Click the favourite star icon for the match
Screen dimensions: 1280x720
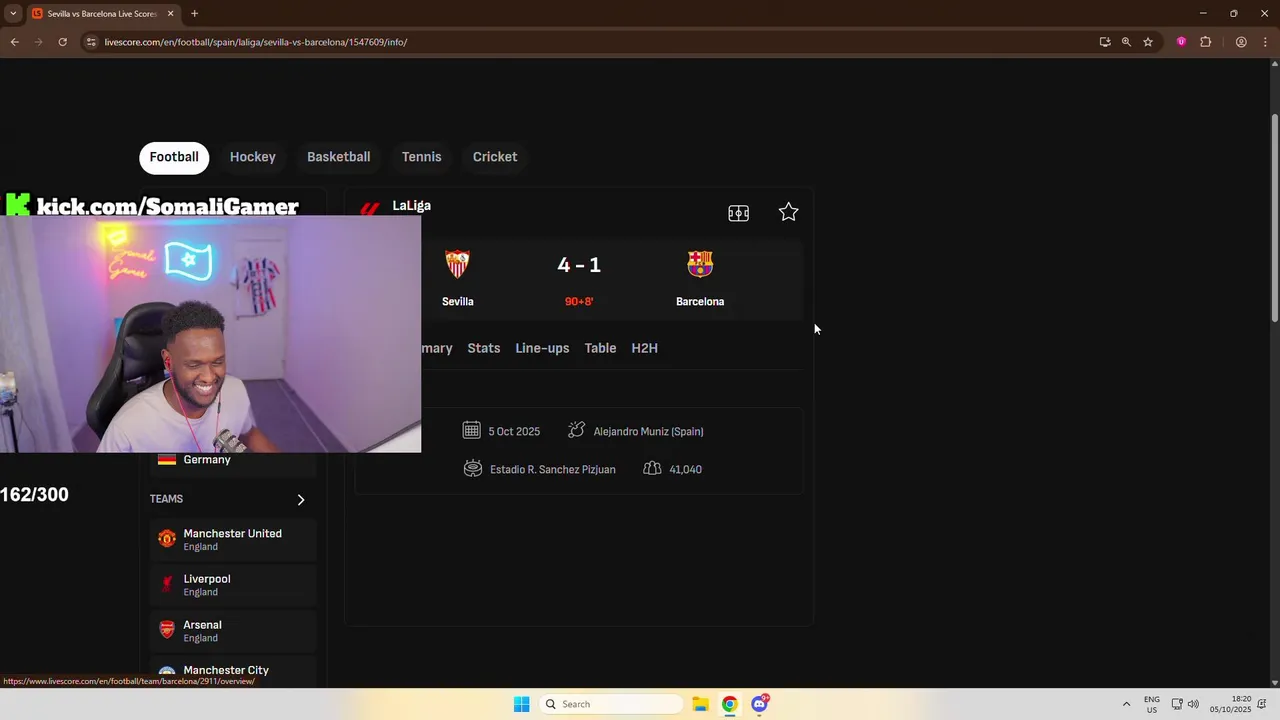coord(789,212)
